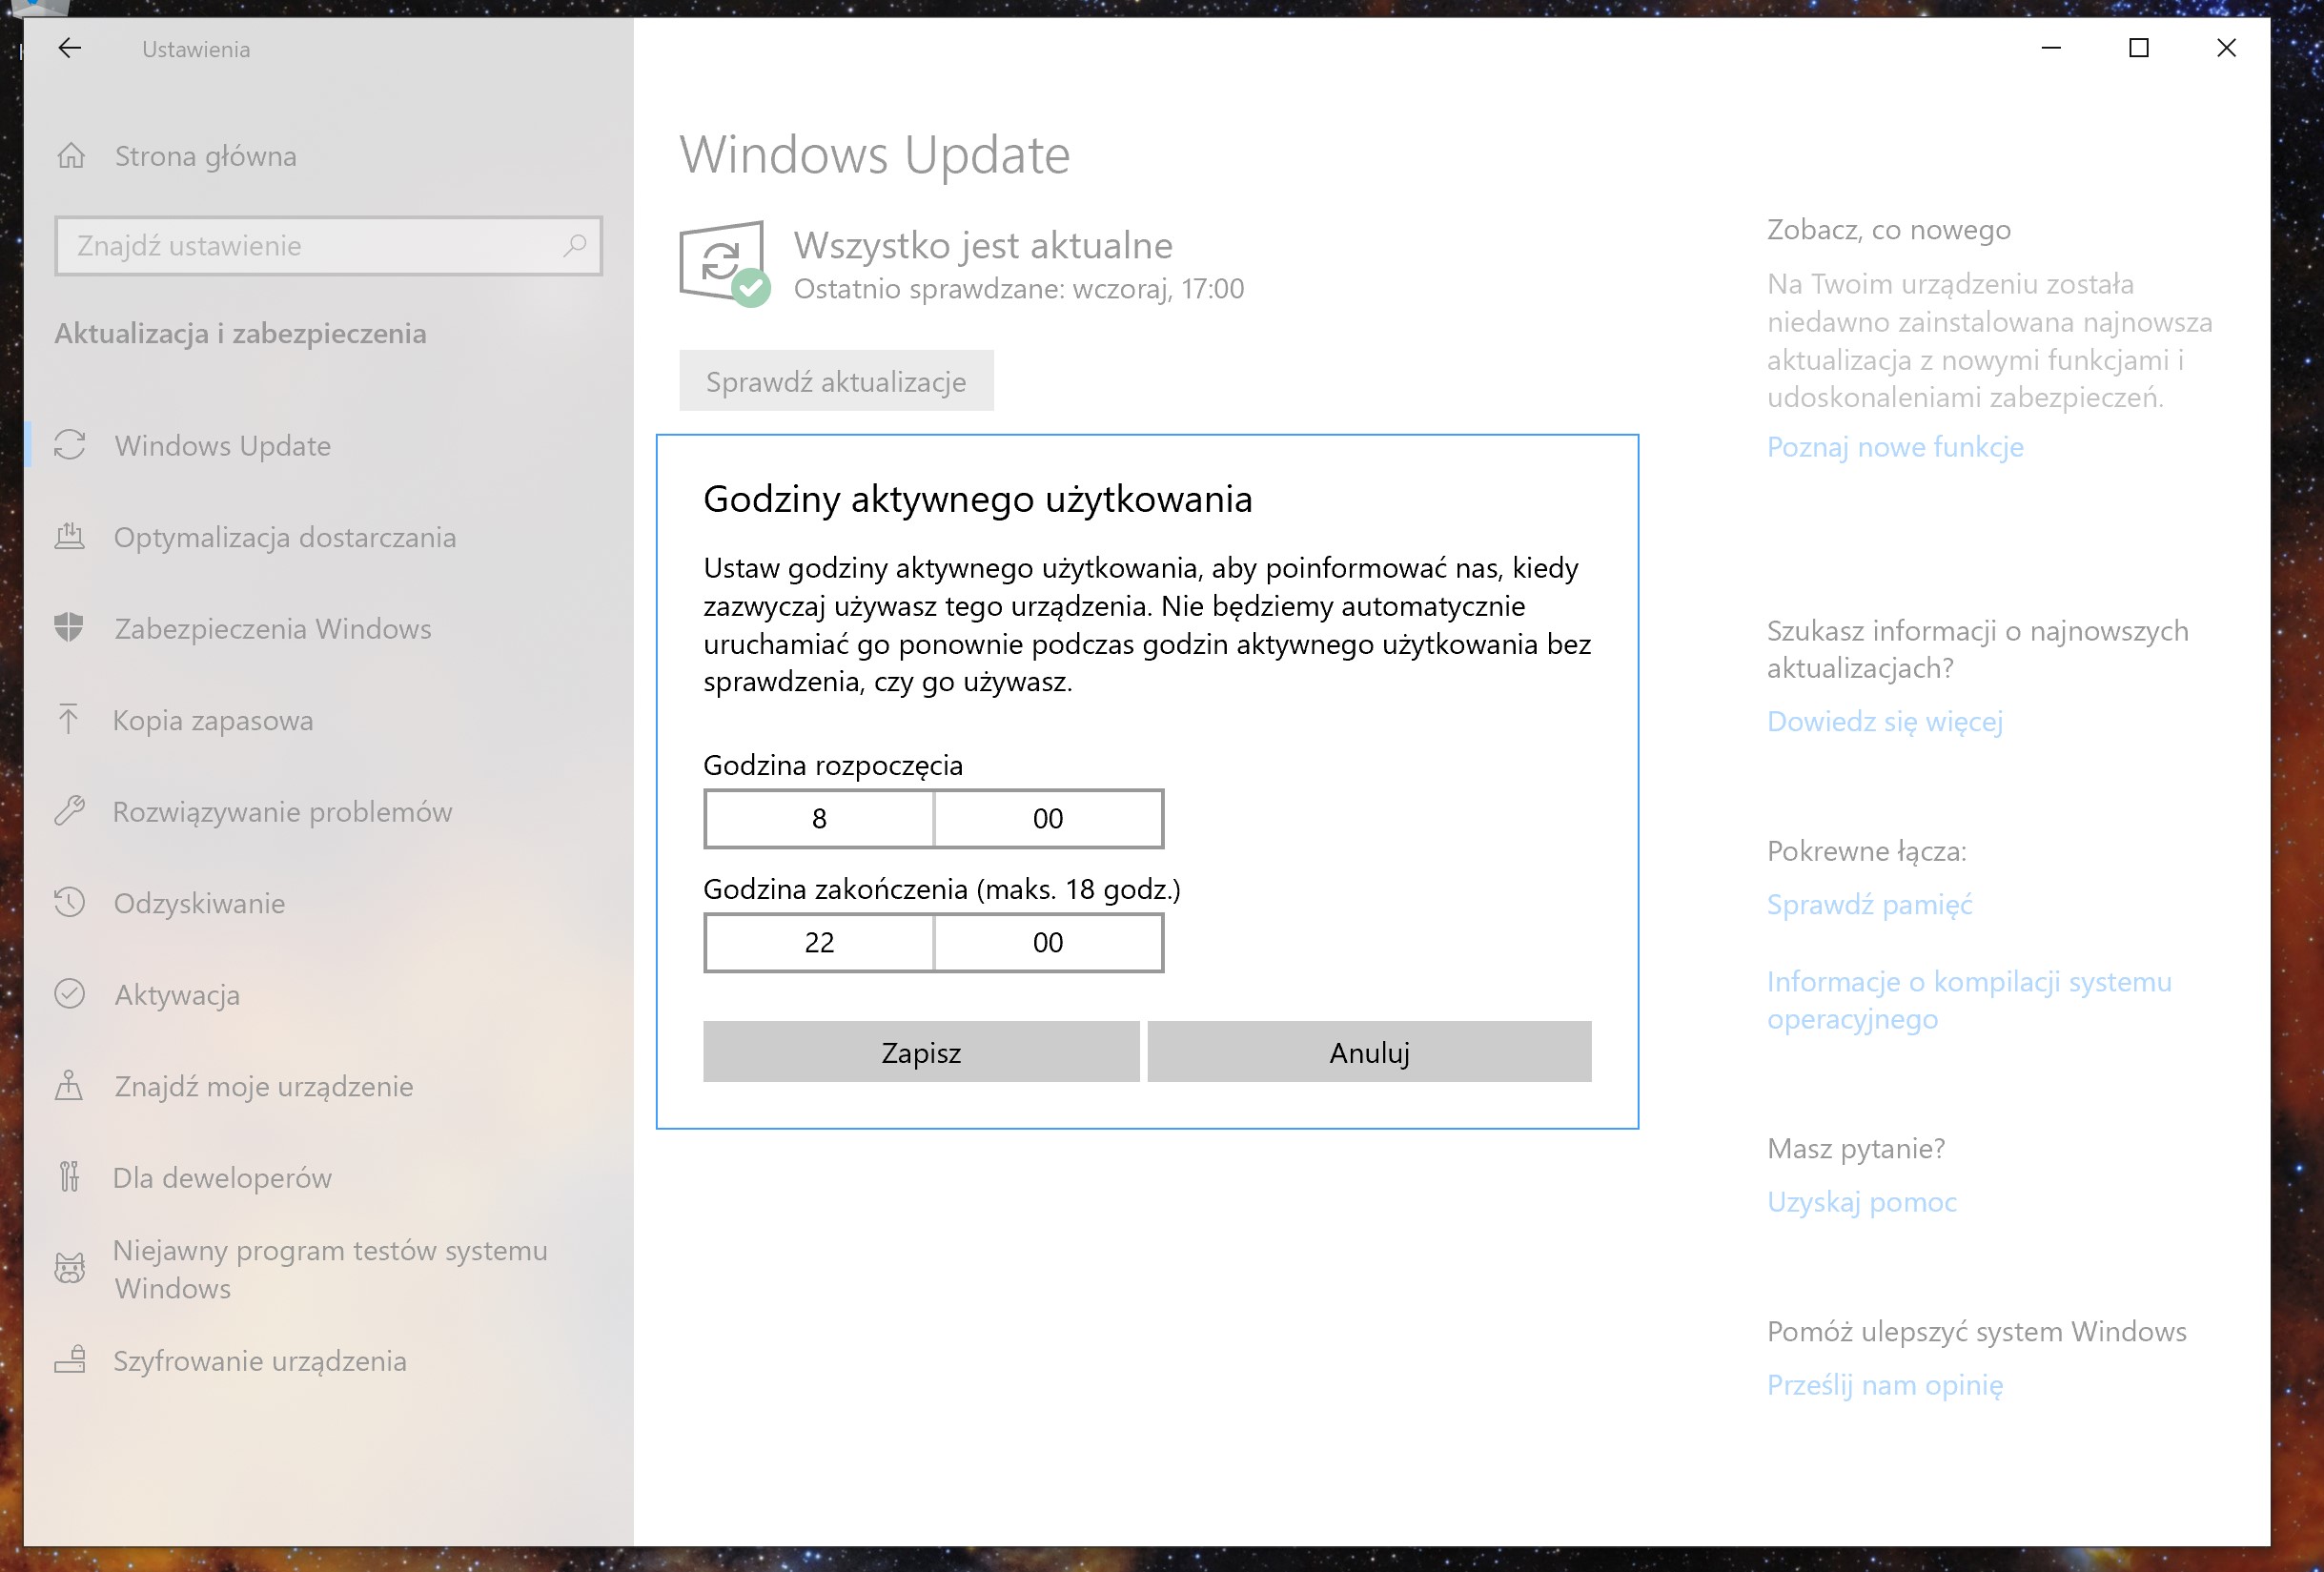
Task: Click Dowiedz się więcej link
Action: pyautogui.click(x=1885, y=721)
